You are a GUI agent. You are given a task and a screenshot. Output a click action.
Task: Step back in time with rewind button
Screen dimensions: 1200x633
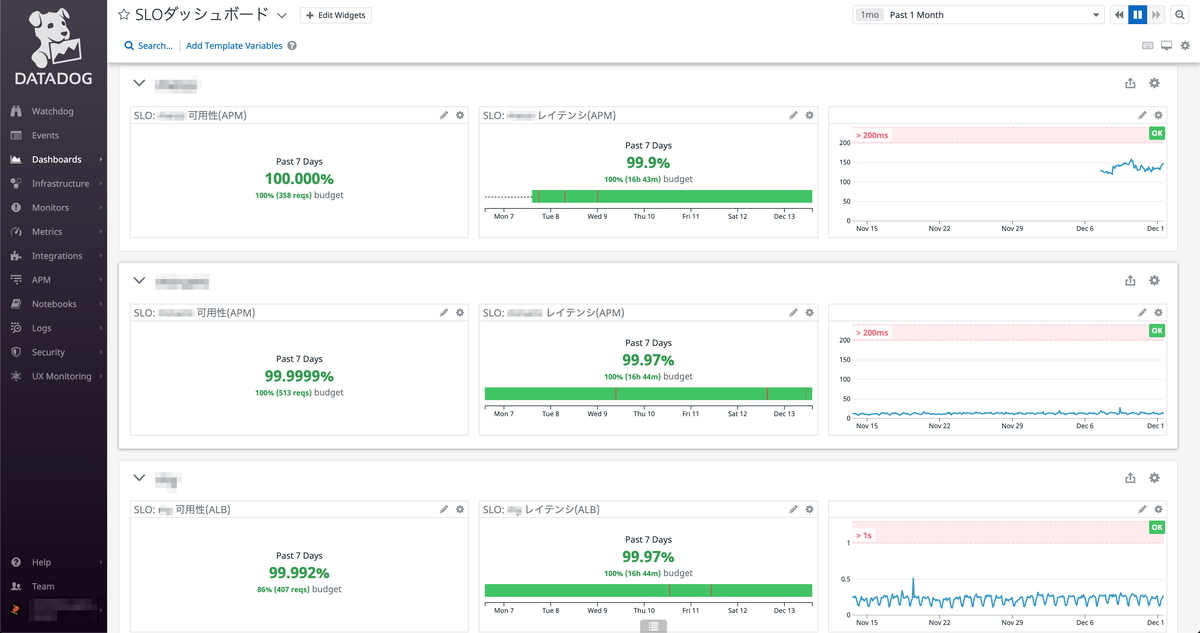pos(1119,15)
